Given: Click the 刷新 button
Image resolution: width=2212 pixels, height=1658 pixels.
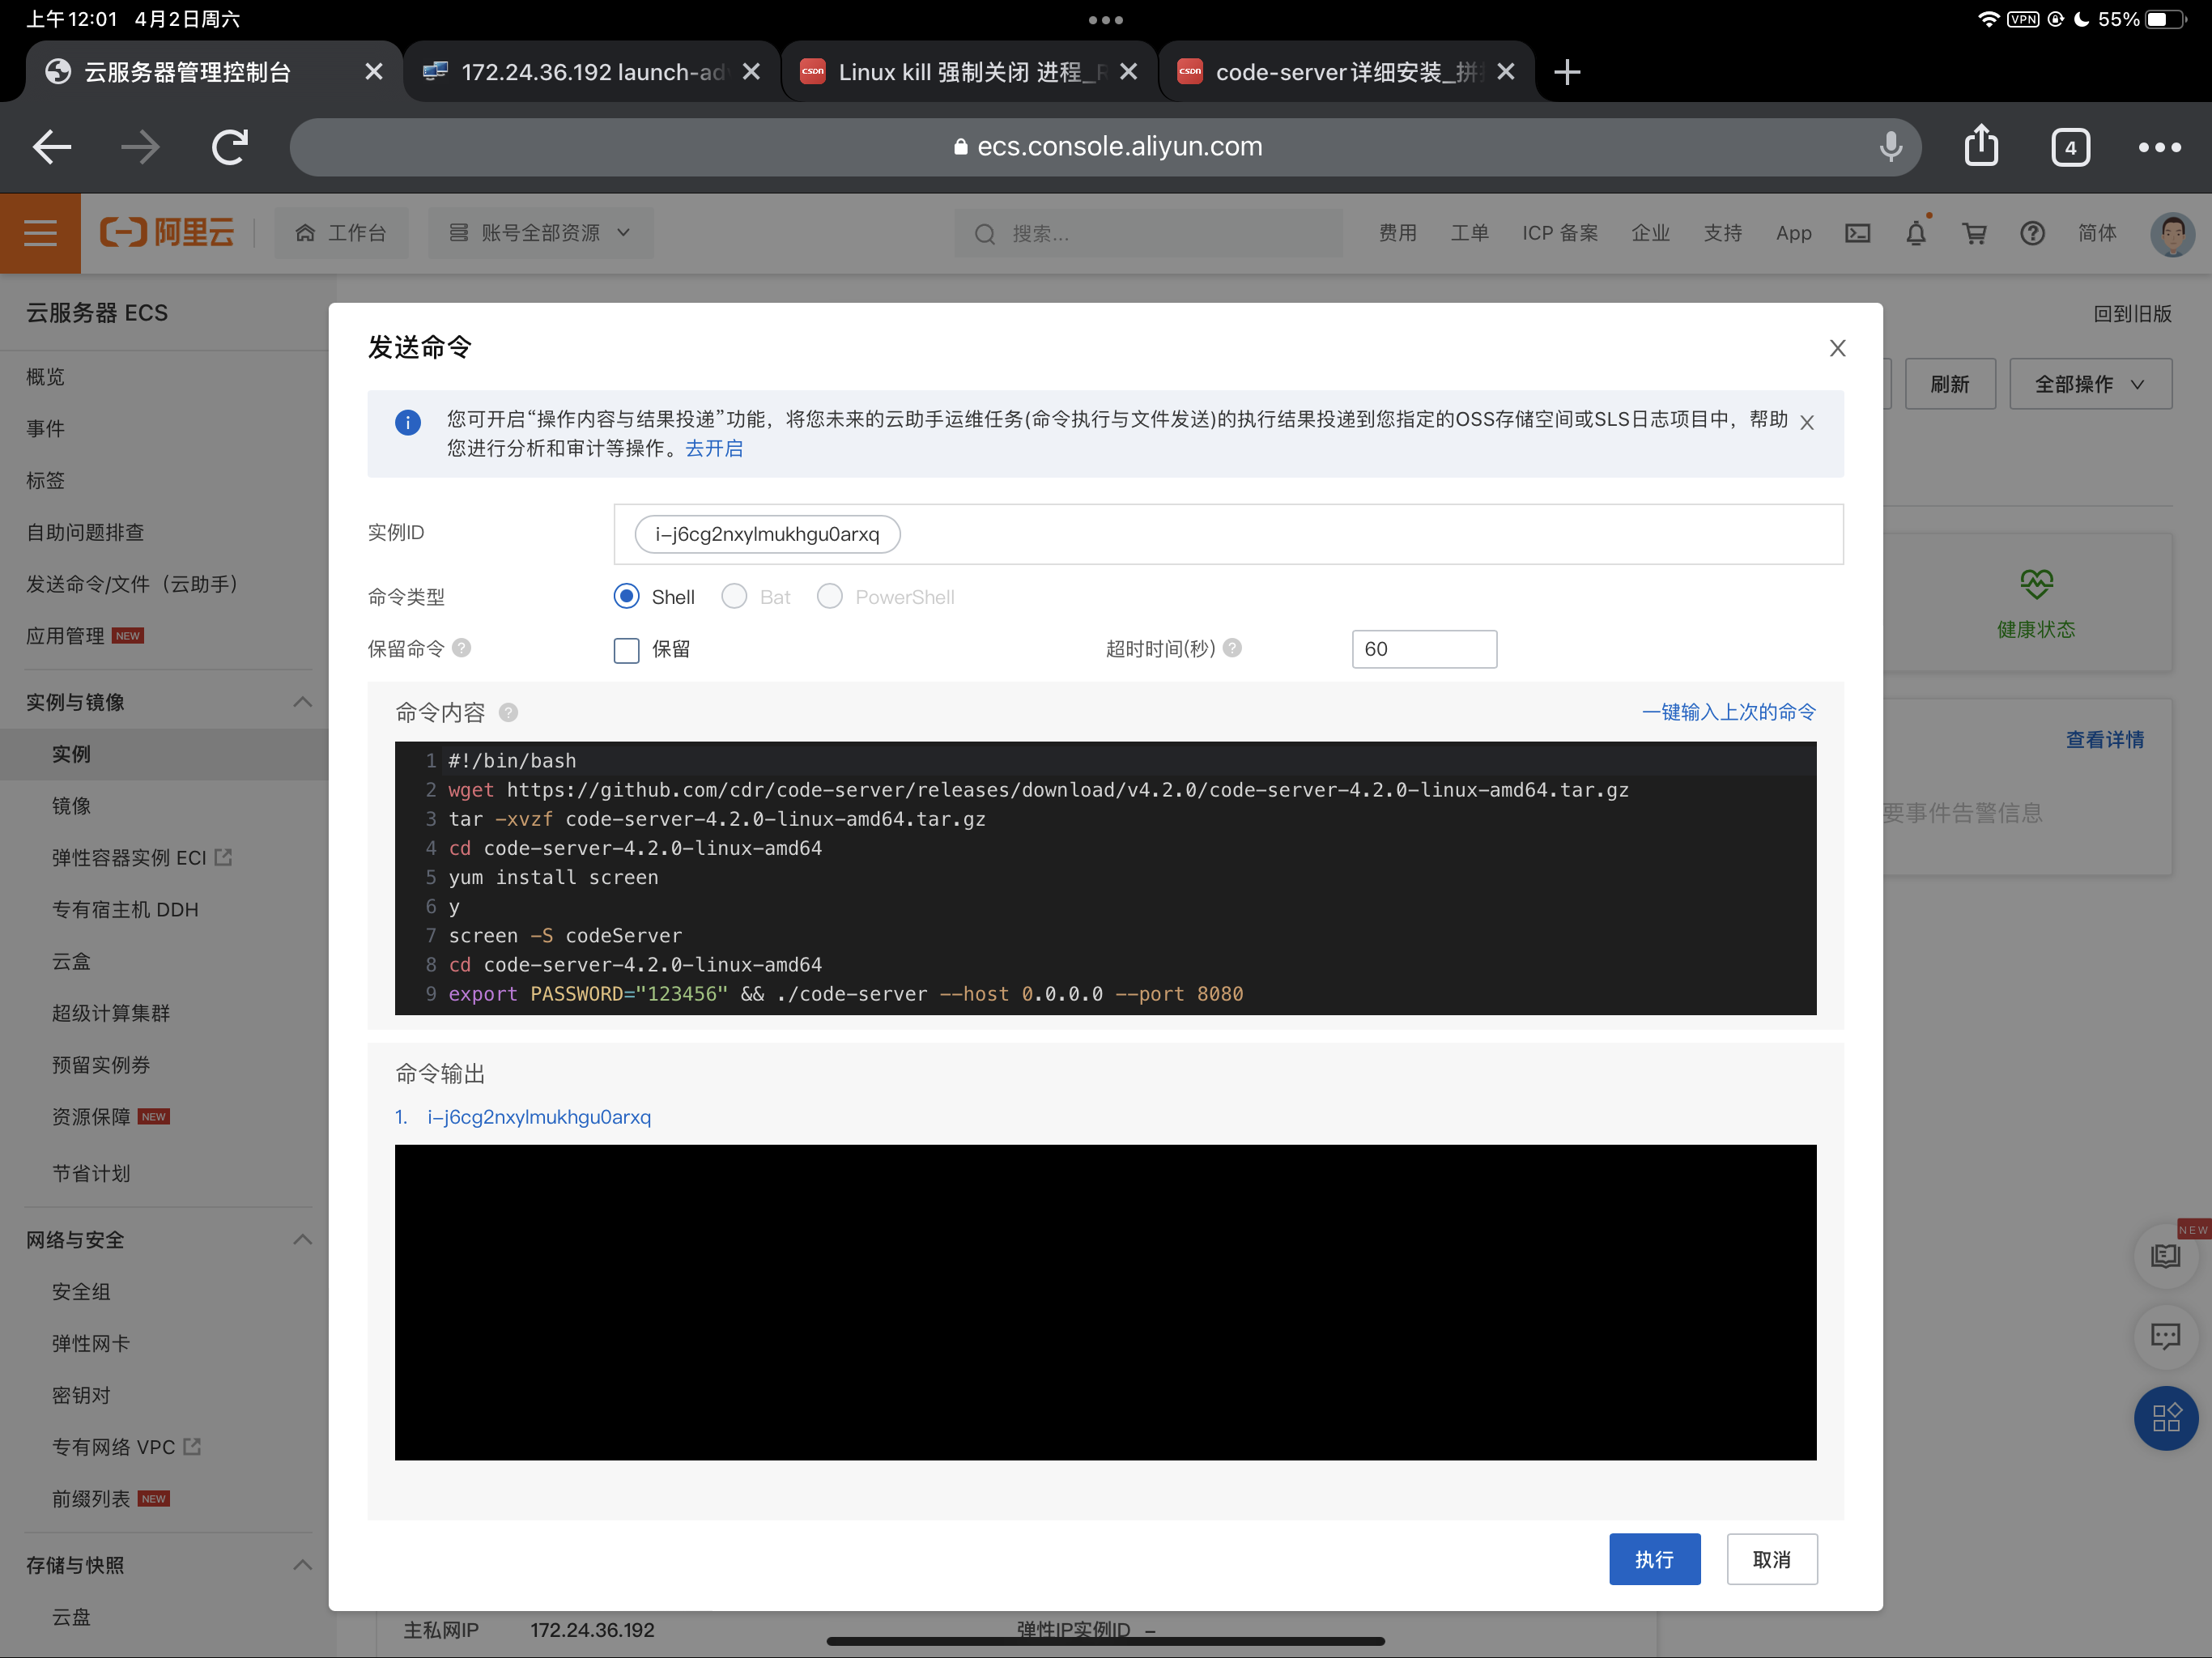Looking at the screenshot, I should [x=1949, y=384].
